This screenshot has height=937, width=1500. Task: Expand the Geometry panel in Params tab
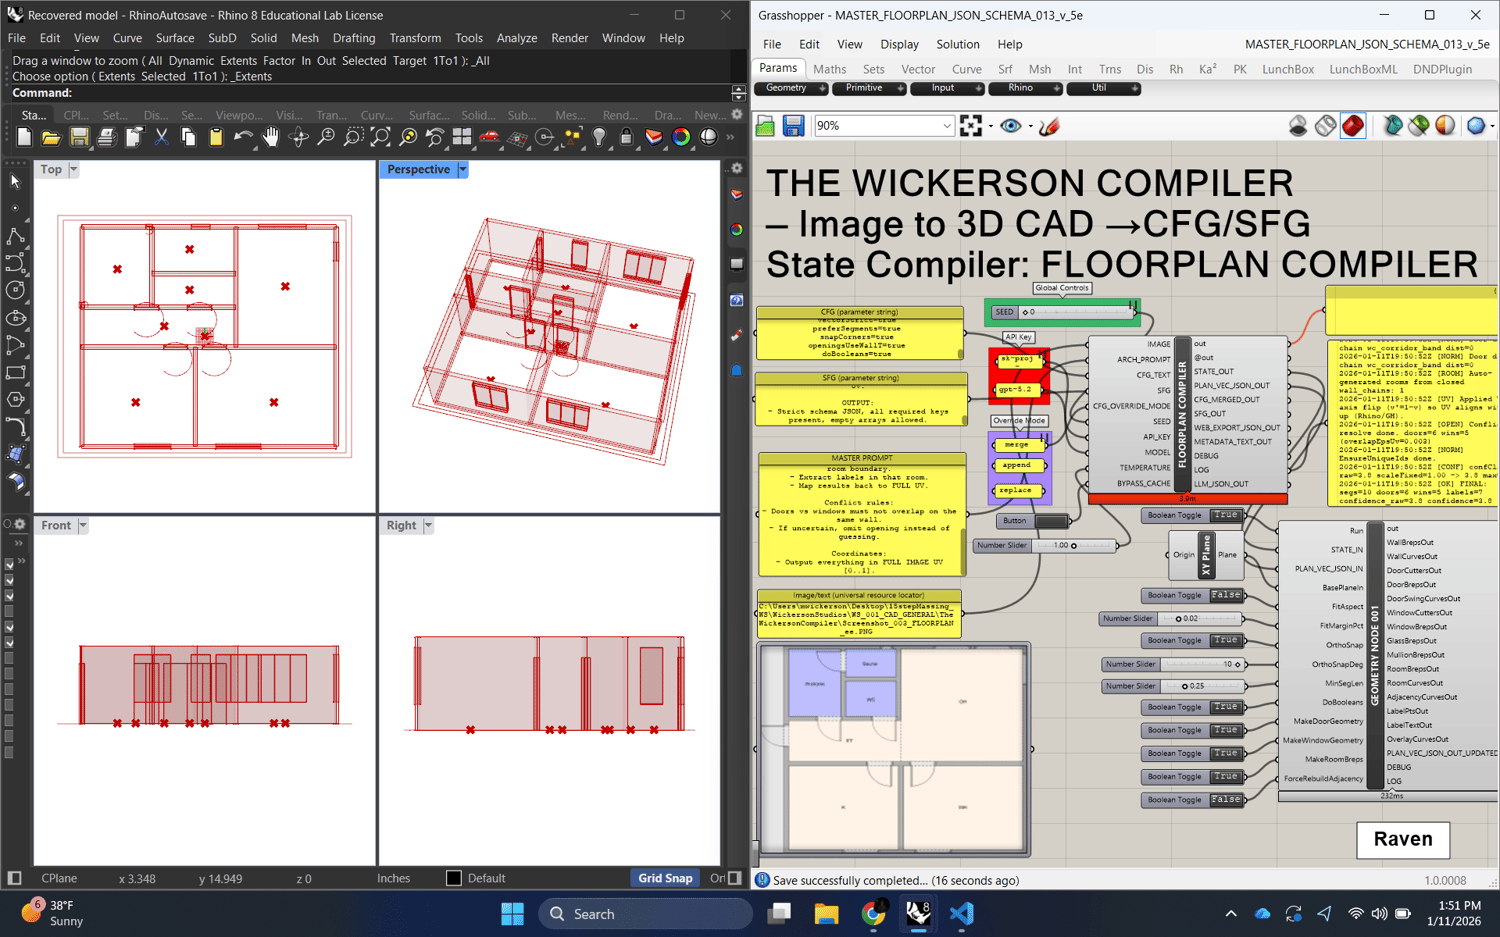[791, 88]
